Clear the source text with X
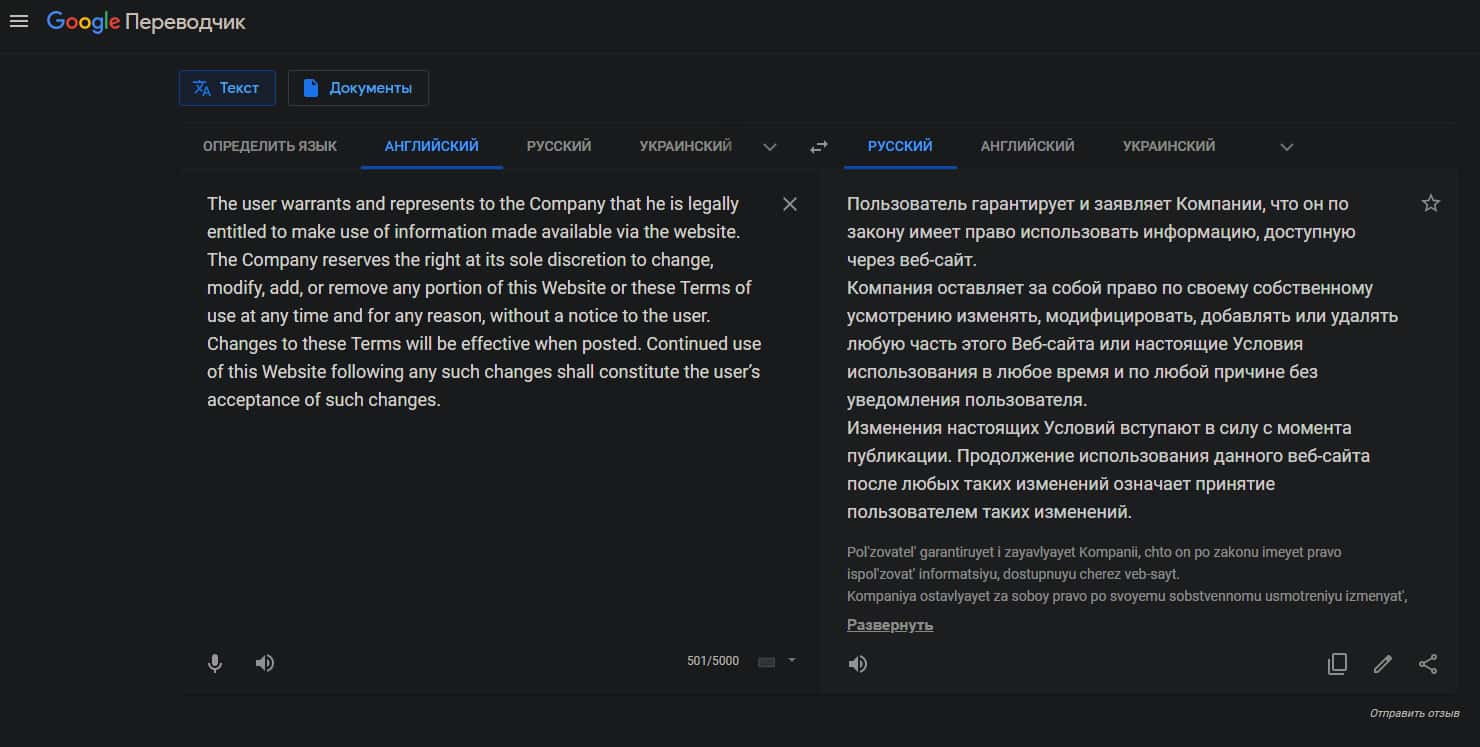 point(790,204)
